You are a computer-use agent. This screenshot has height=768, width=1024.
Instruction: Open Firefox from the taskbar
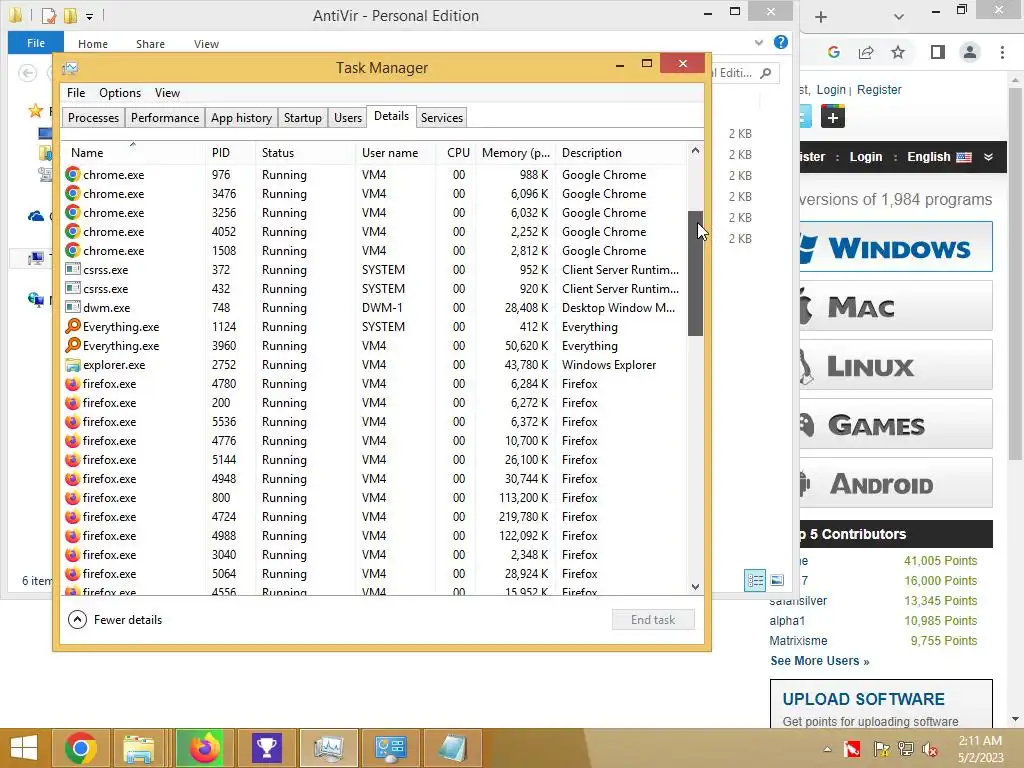click(205, 748)
